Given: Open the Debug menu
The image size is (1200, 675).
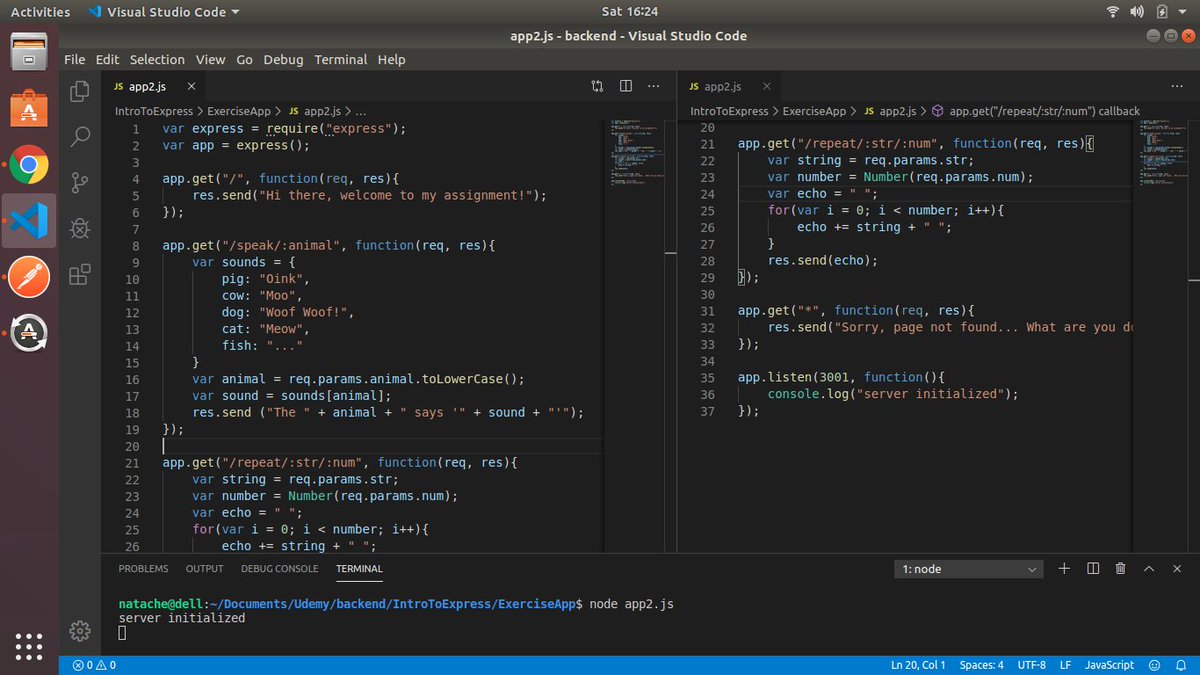Looking at the screenshot, I should (x=283, y=60).
